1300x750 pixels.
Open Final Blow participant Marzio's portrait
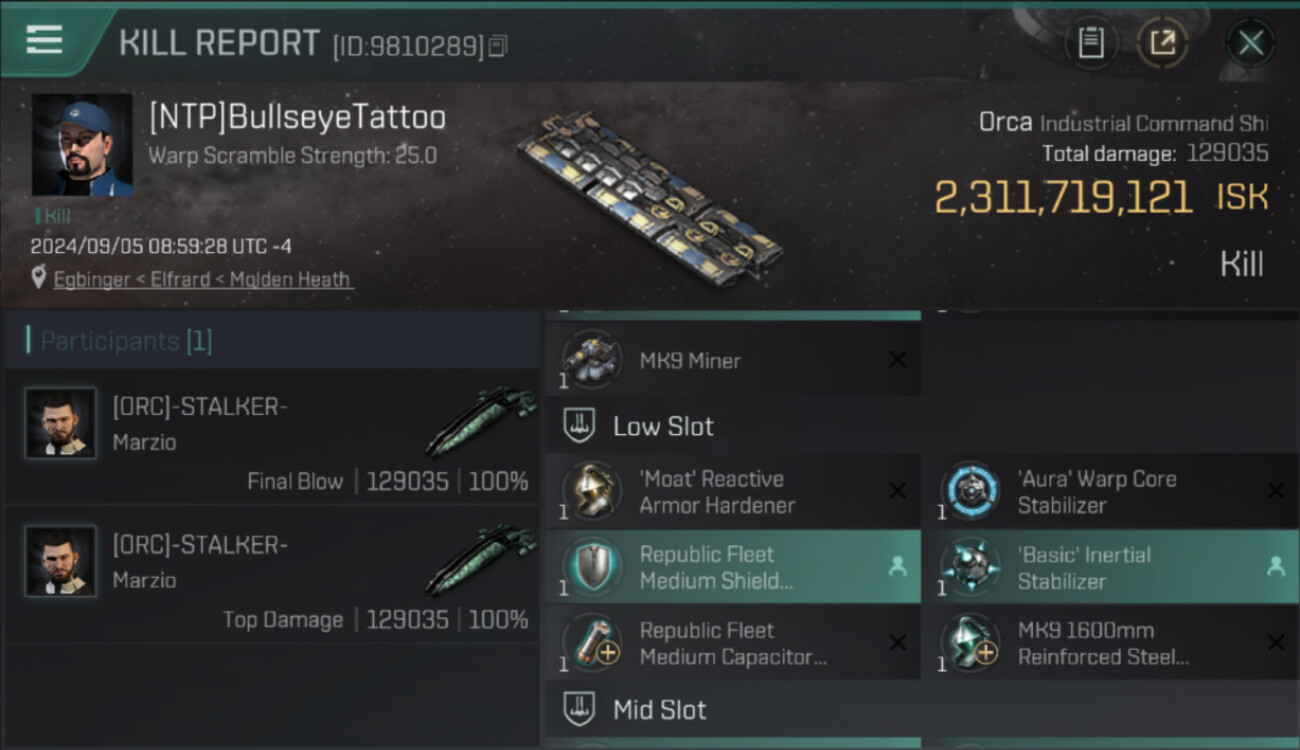(x=61, y=423)
